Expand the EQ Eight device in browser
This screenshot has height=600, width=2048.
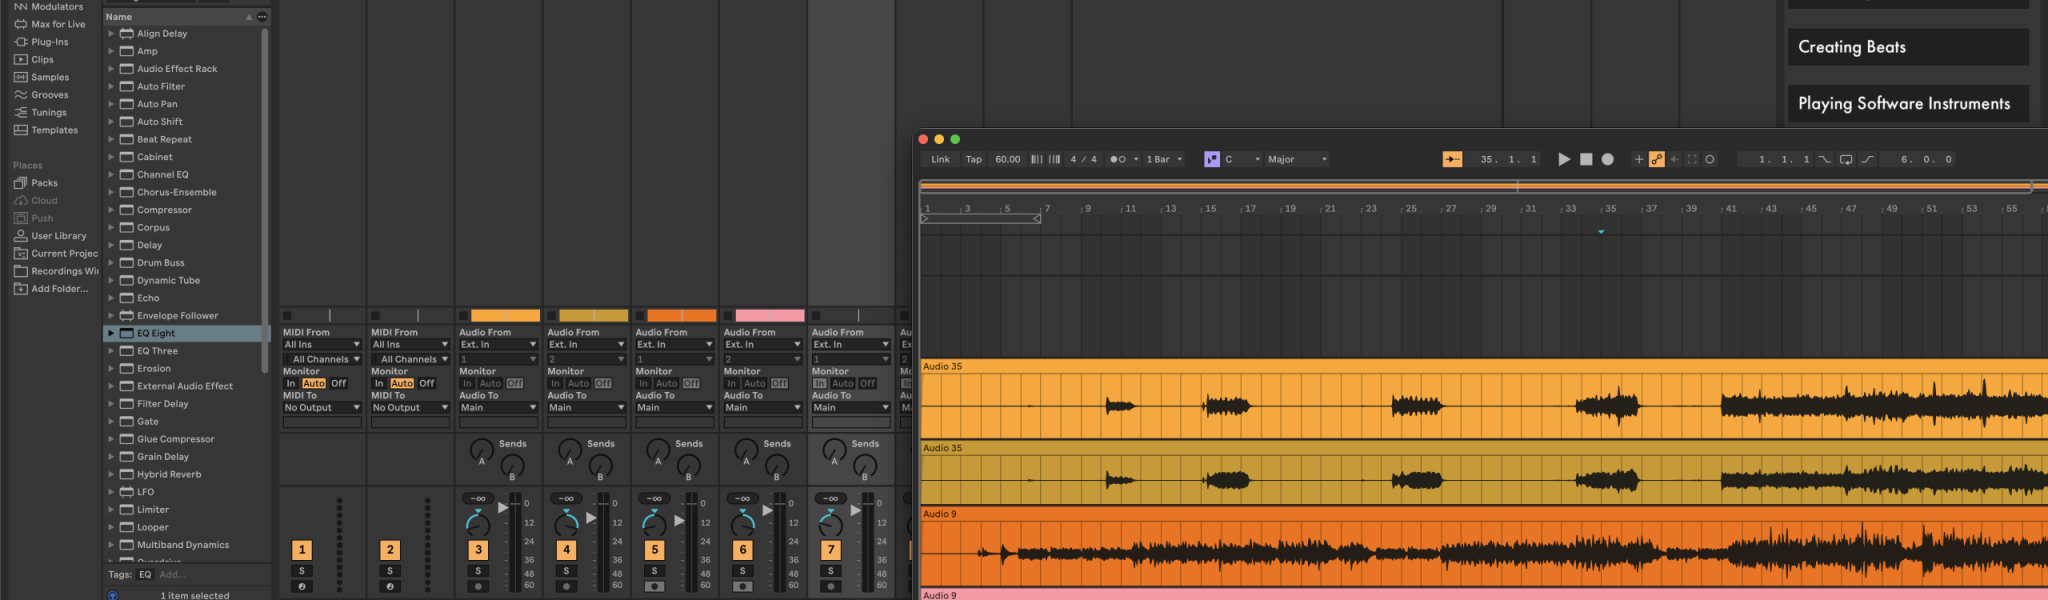pos(111,333)
